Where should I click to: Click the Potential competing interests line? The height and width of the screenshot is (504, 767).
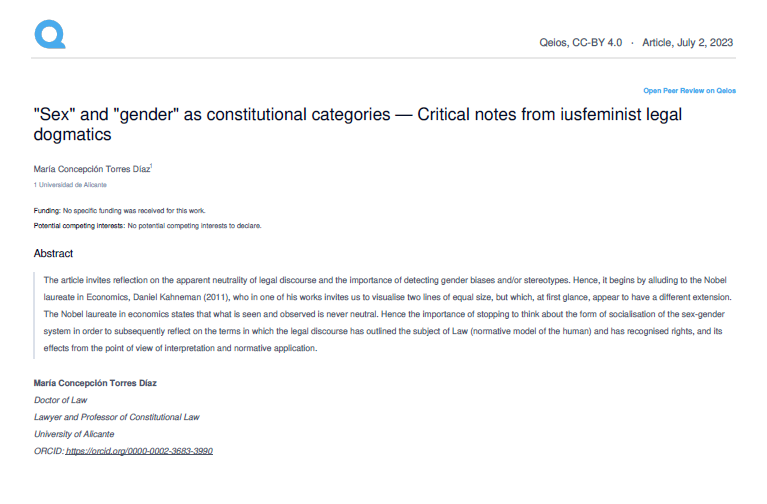tap(147, 226)
